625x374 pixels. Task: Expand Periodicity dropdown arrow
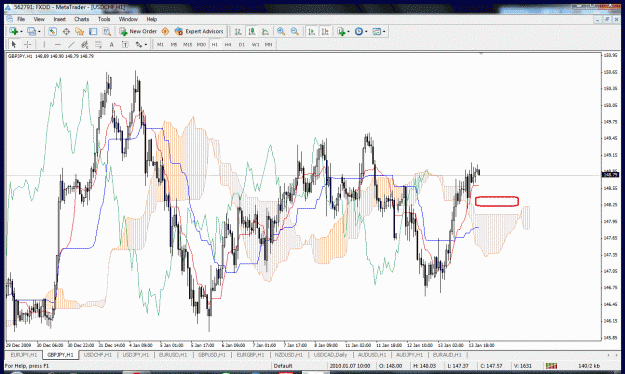(366, 31)
